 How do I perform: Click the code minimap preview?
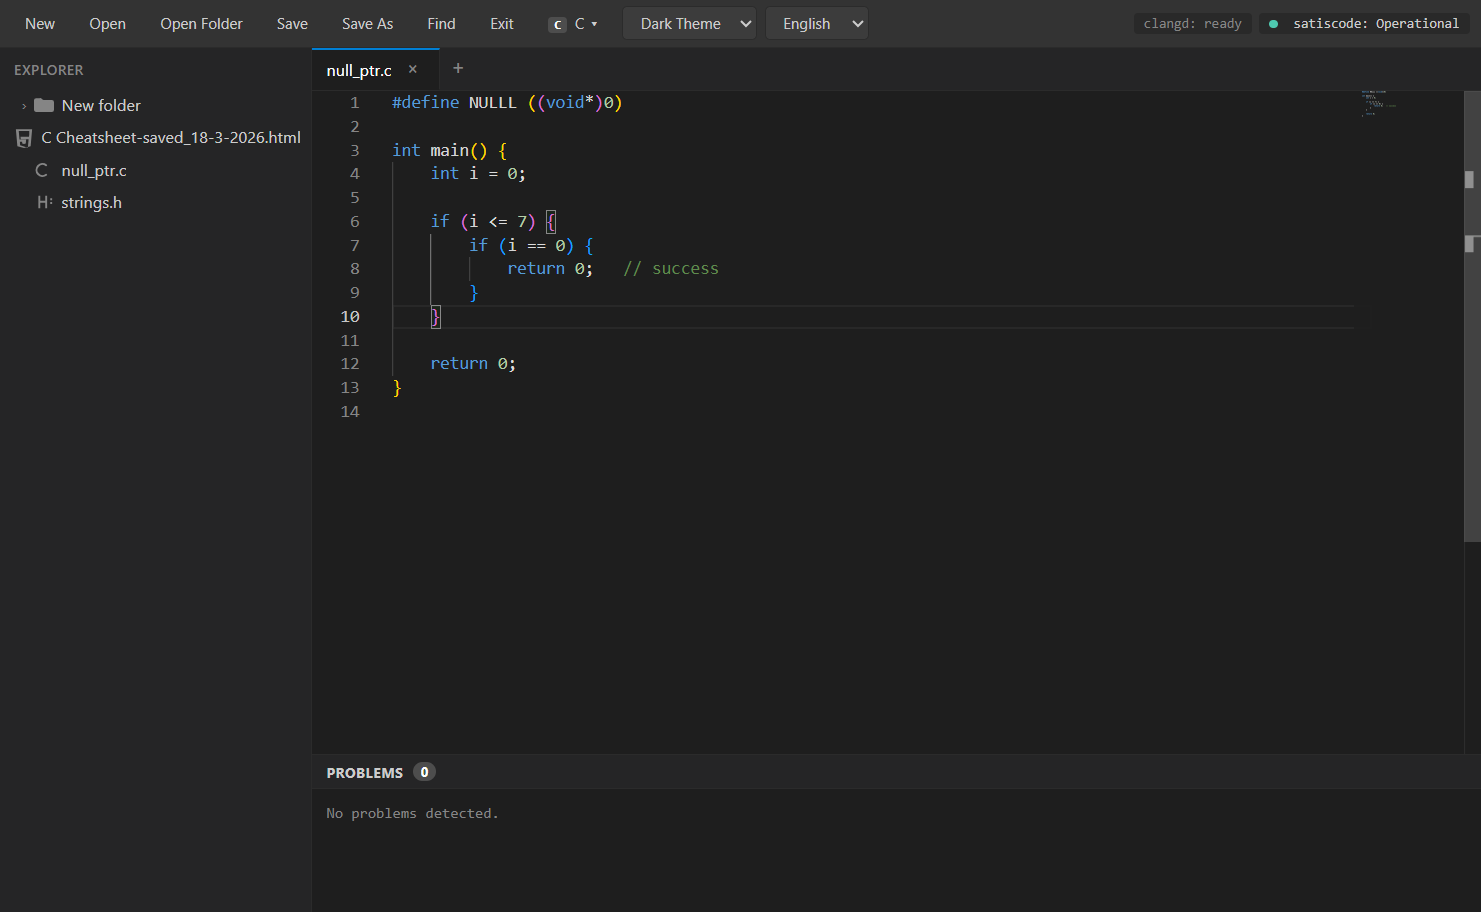pos(1377,104)
